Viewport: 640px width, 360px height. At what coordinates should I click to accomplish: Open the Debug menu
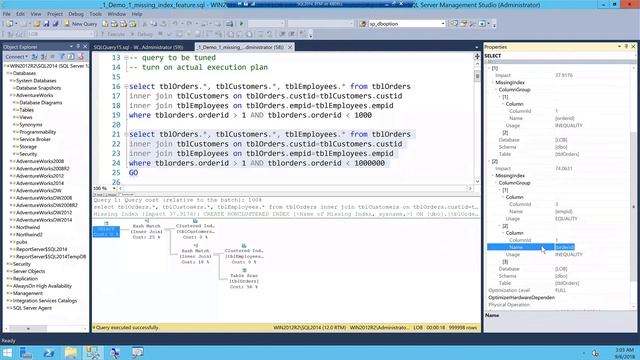tap(76, 14)
